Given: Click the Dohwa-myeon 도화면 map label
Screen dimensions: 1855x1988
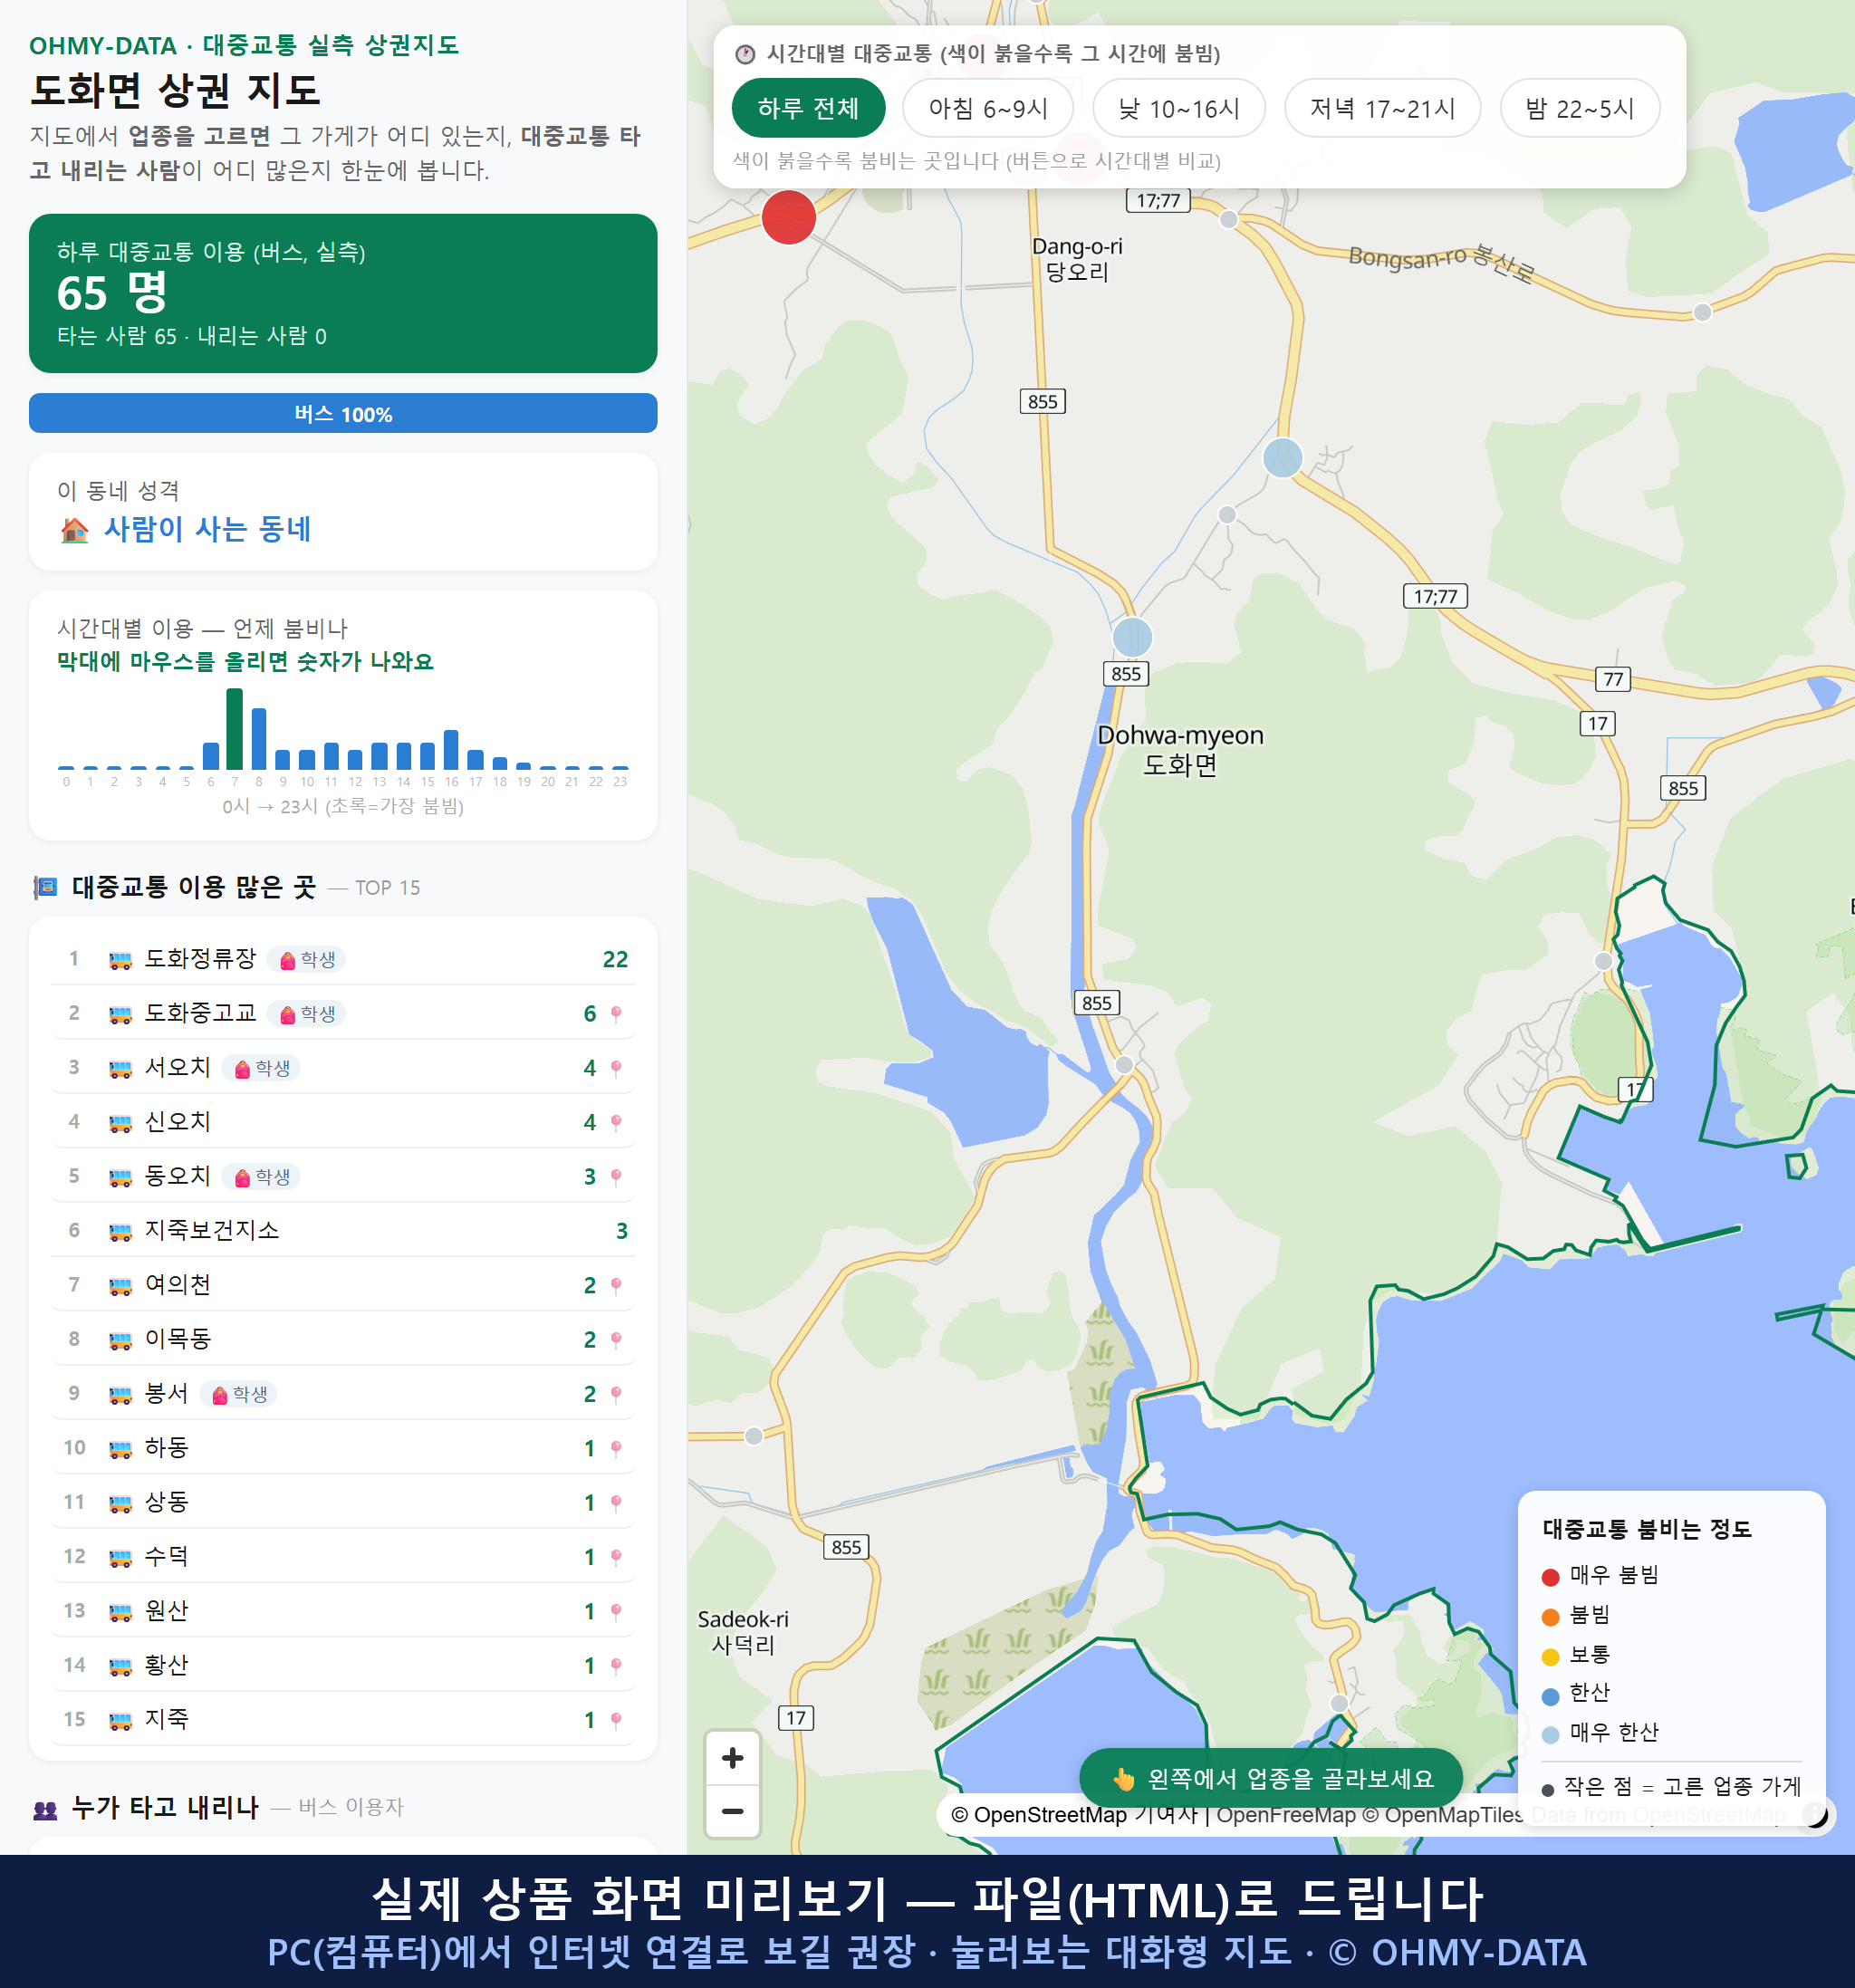Looking at the screenshot, I should (1180, 750).
